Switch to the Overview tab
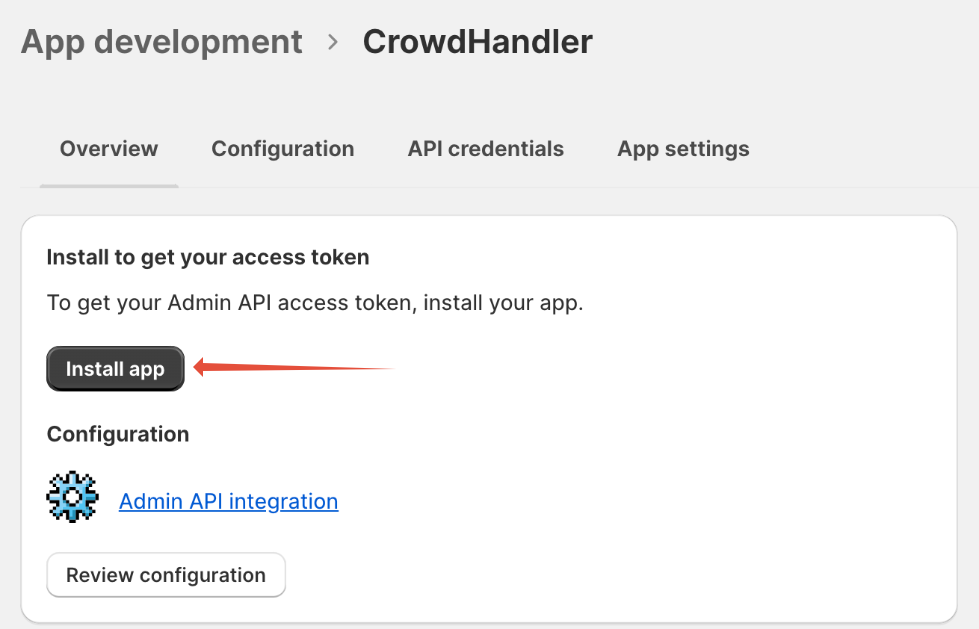This screenshot has height=629, width=979. 109,149
